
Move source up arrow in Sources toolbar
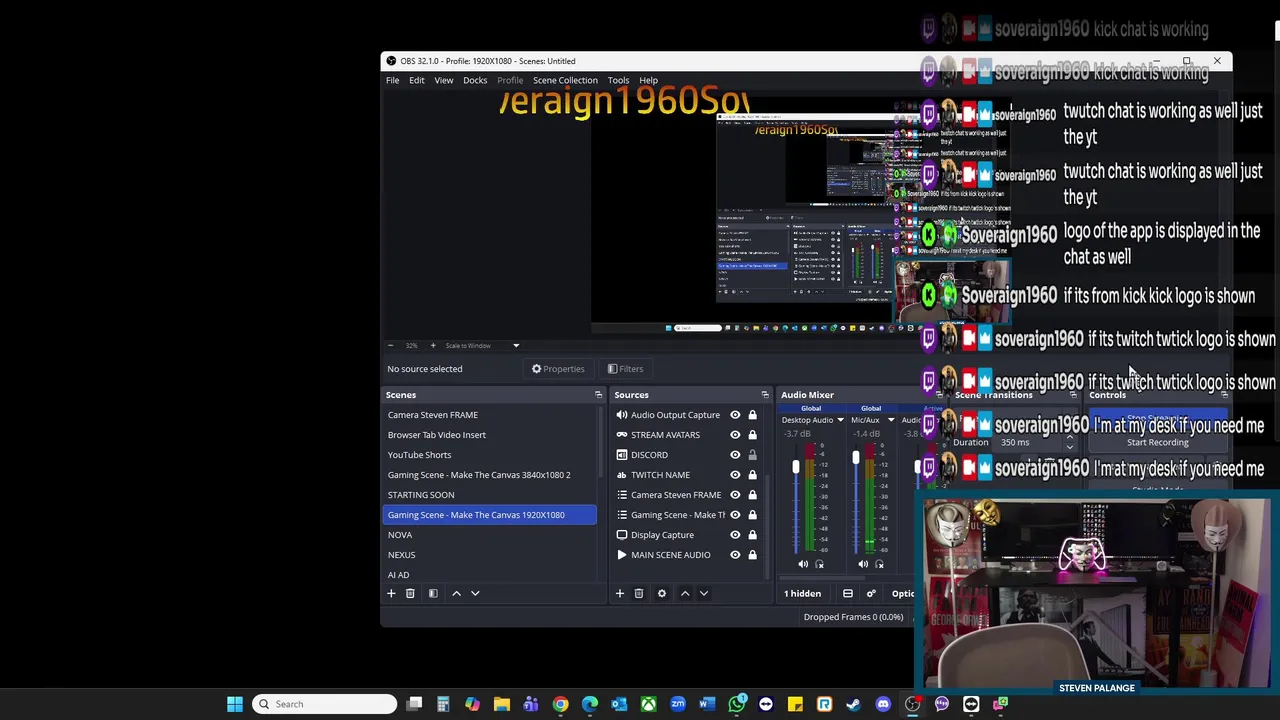pos(685,594)
